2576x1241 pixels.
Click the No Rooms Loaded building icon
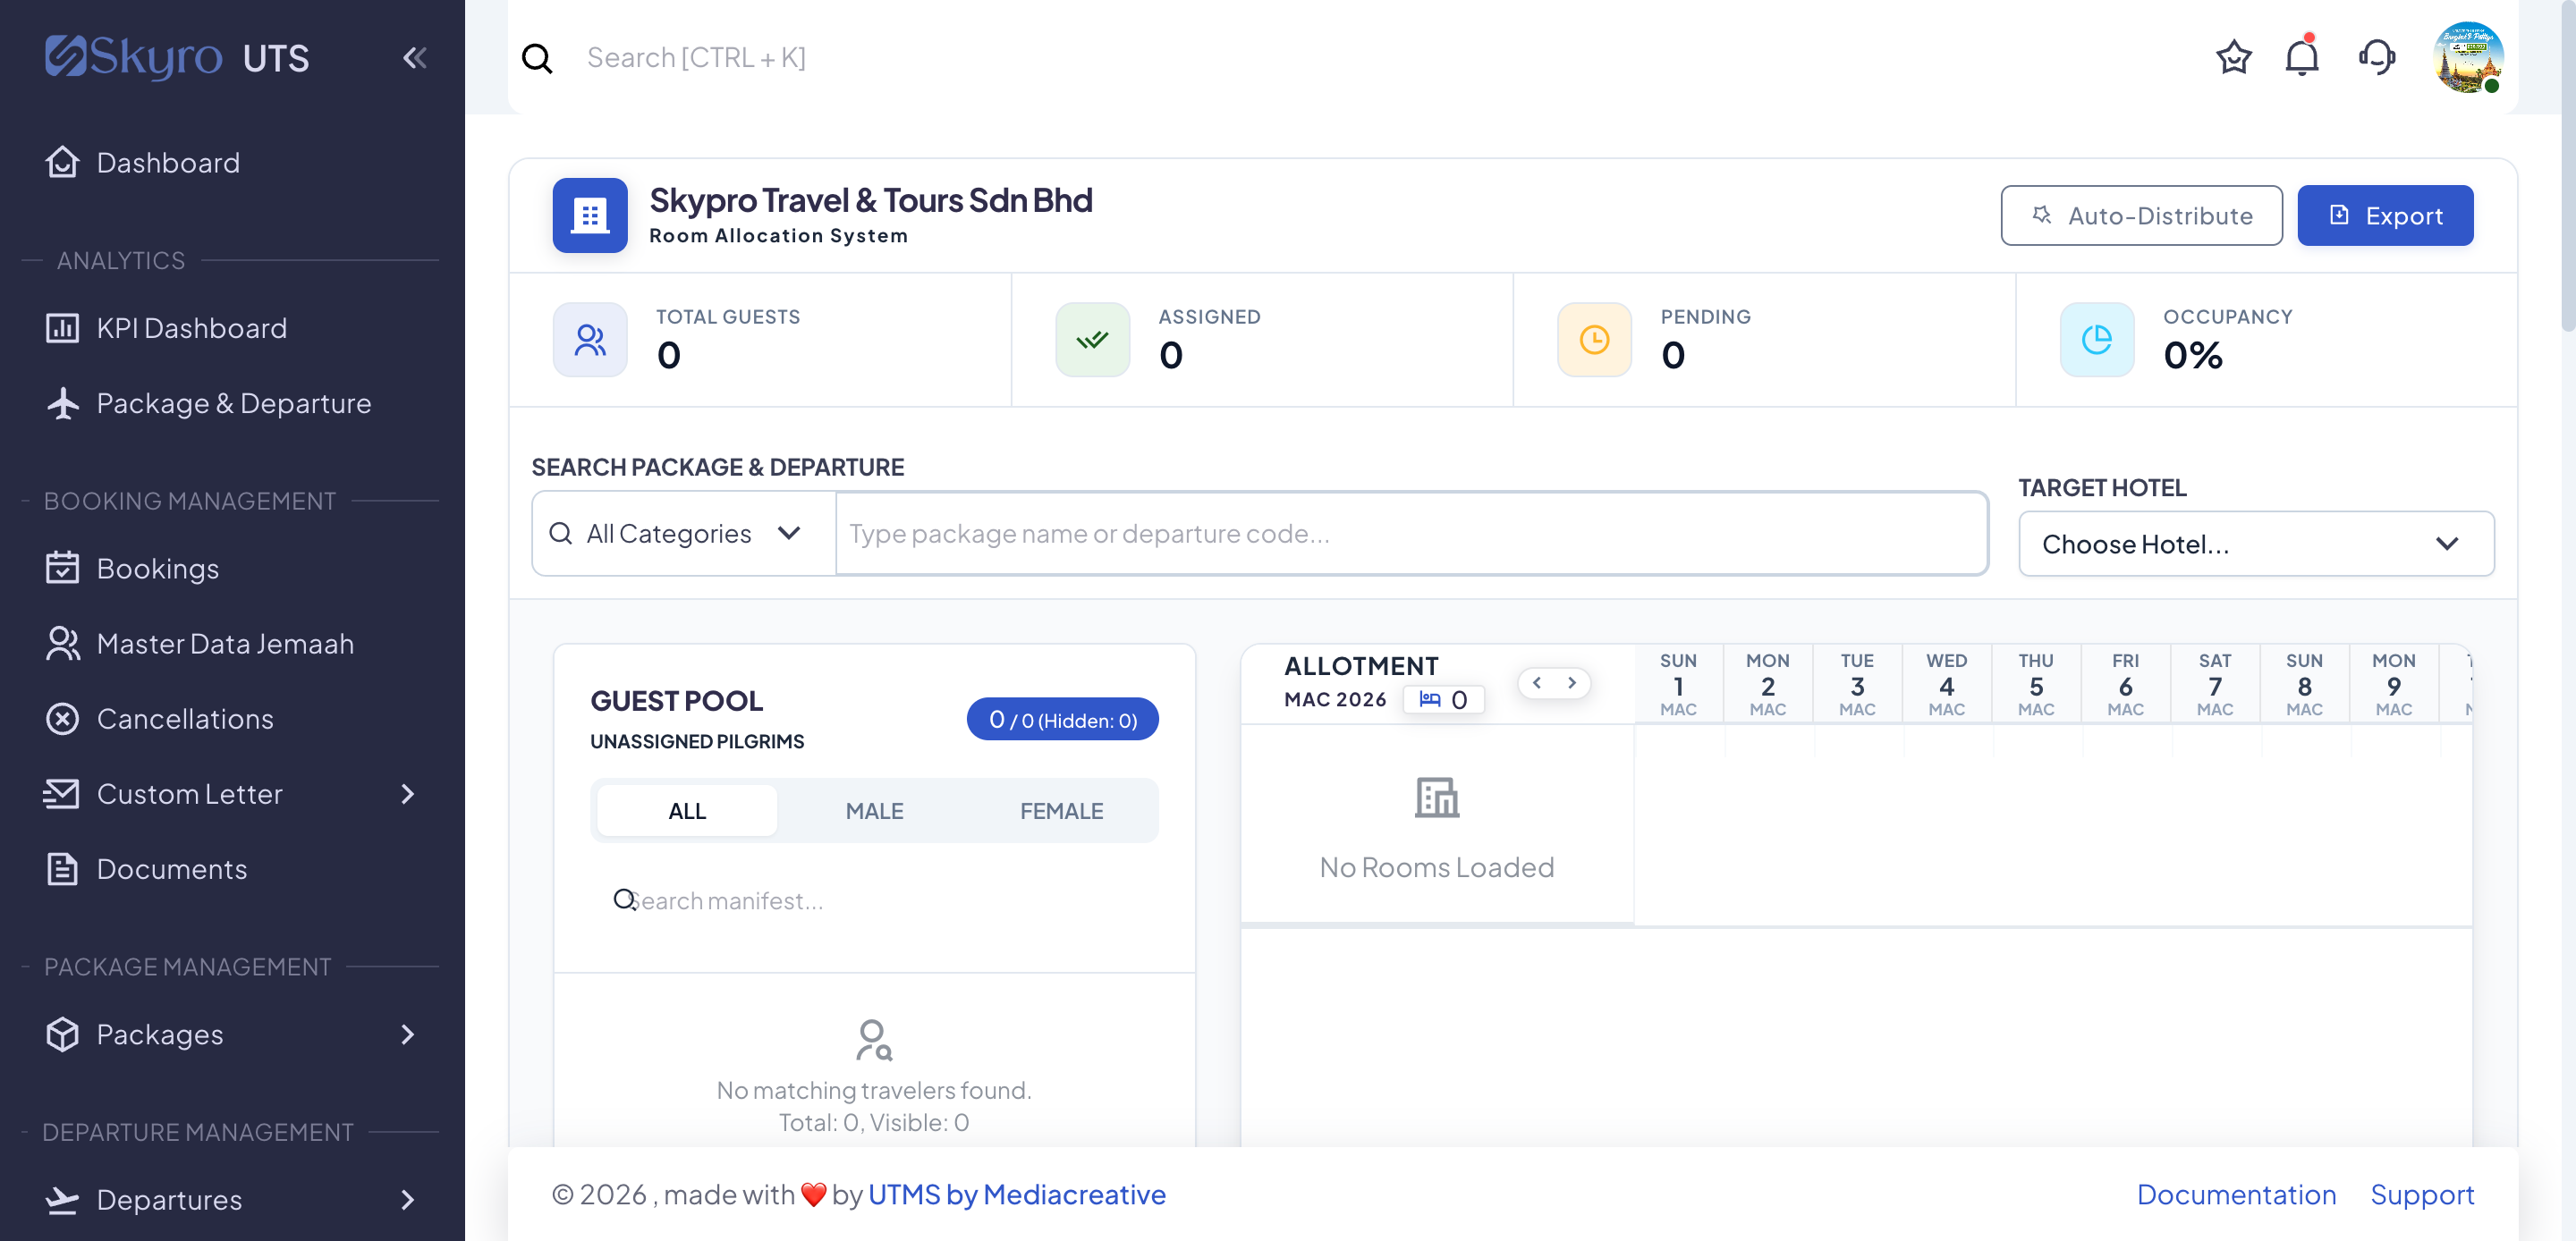pos(1437,798)
